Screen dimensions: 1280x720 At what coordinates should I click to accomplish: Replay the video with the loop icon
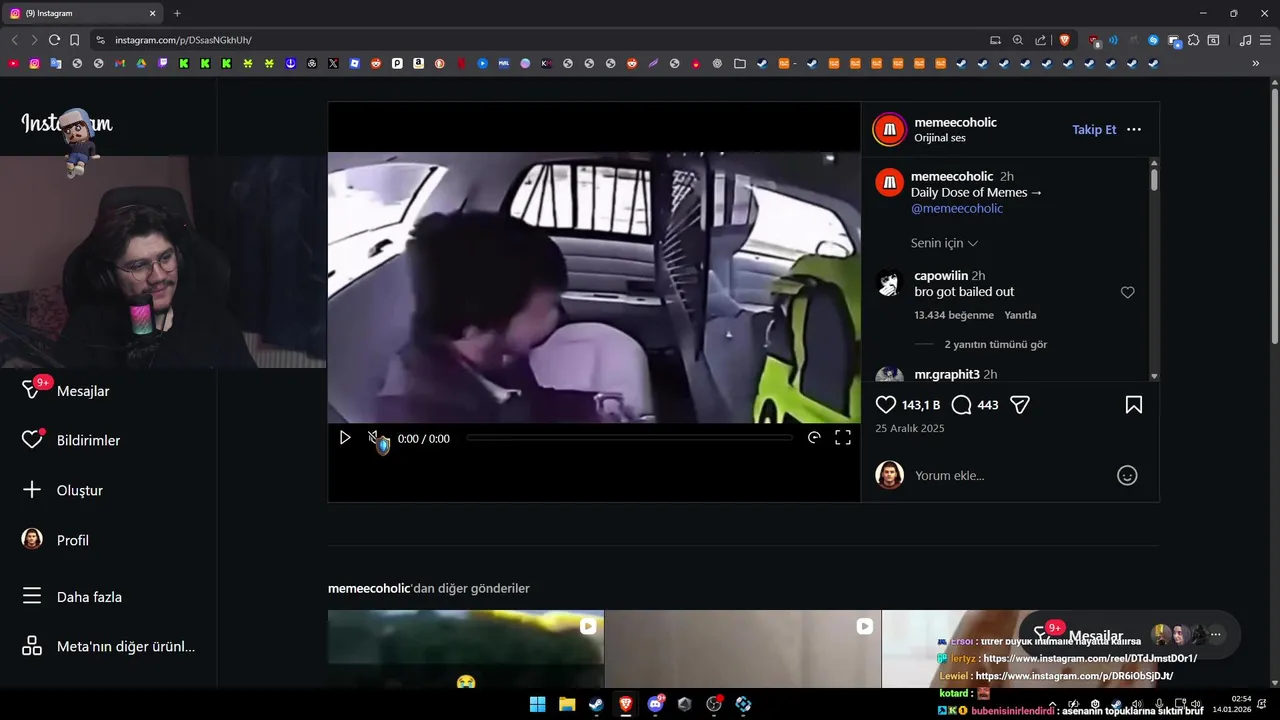point(814,438)
